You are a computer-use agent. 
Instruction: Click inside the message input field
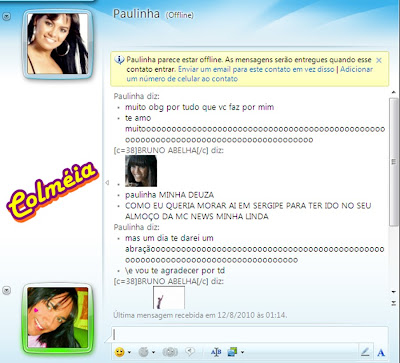click(249, 334)
